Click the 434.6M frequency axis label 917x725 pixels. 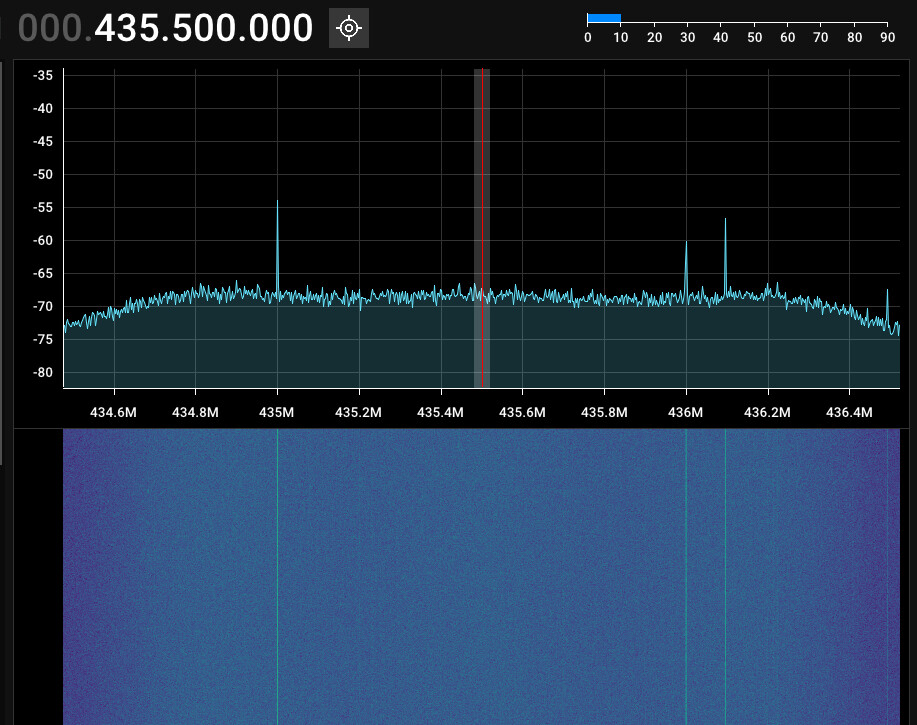click(x=113, y=412)
